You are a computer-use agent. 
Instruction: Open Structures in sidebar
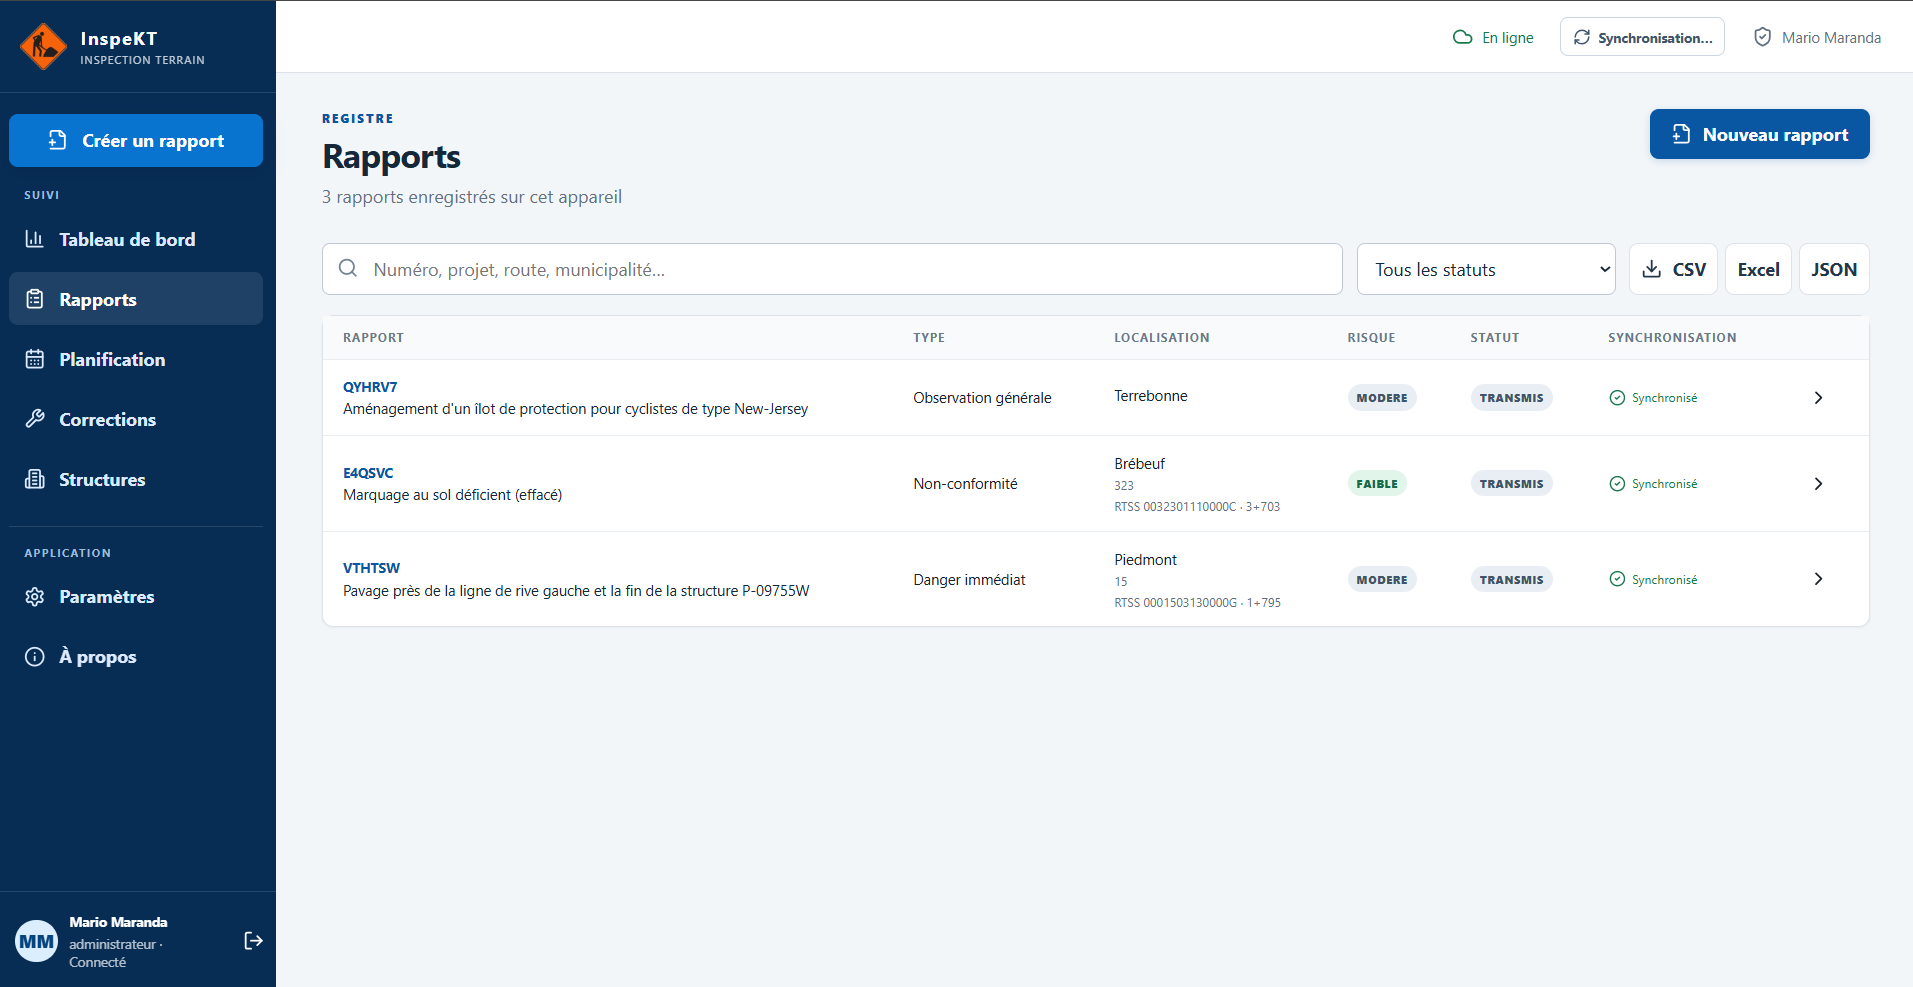(136, 479)
